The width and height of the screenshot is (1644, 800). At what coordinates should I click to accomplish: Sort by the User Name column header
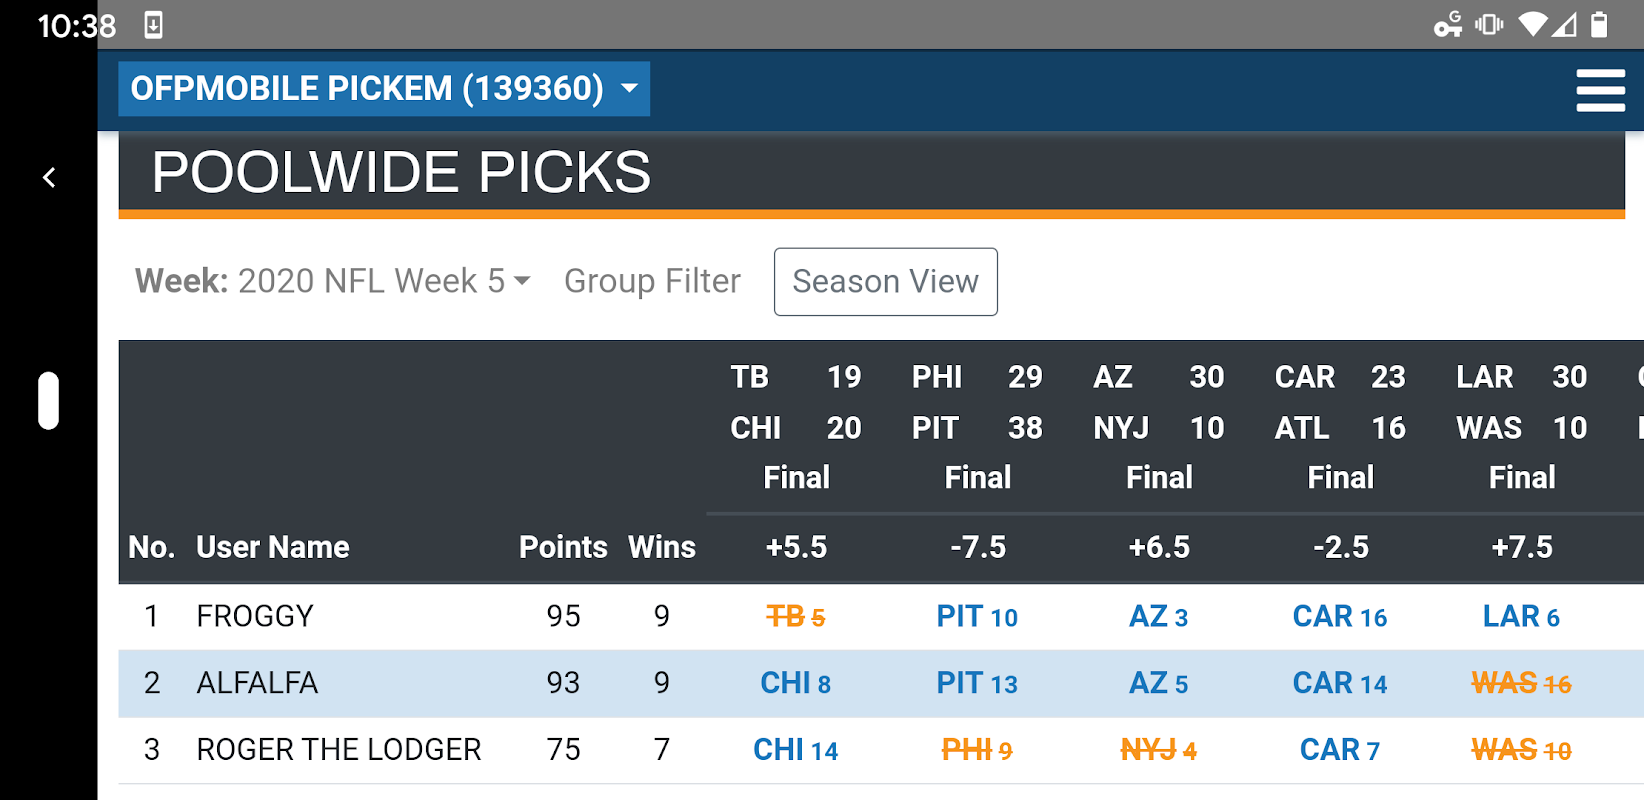coord(273,547)
